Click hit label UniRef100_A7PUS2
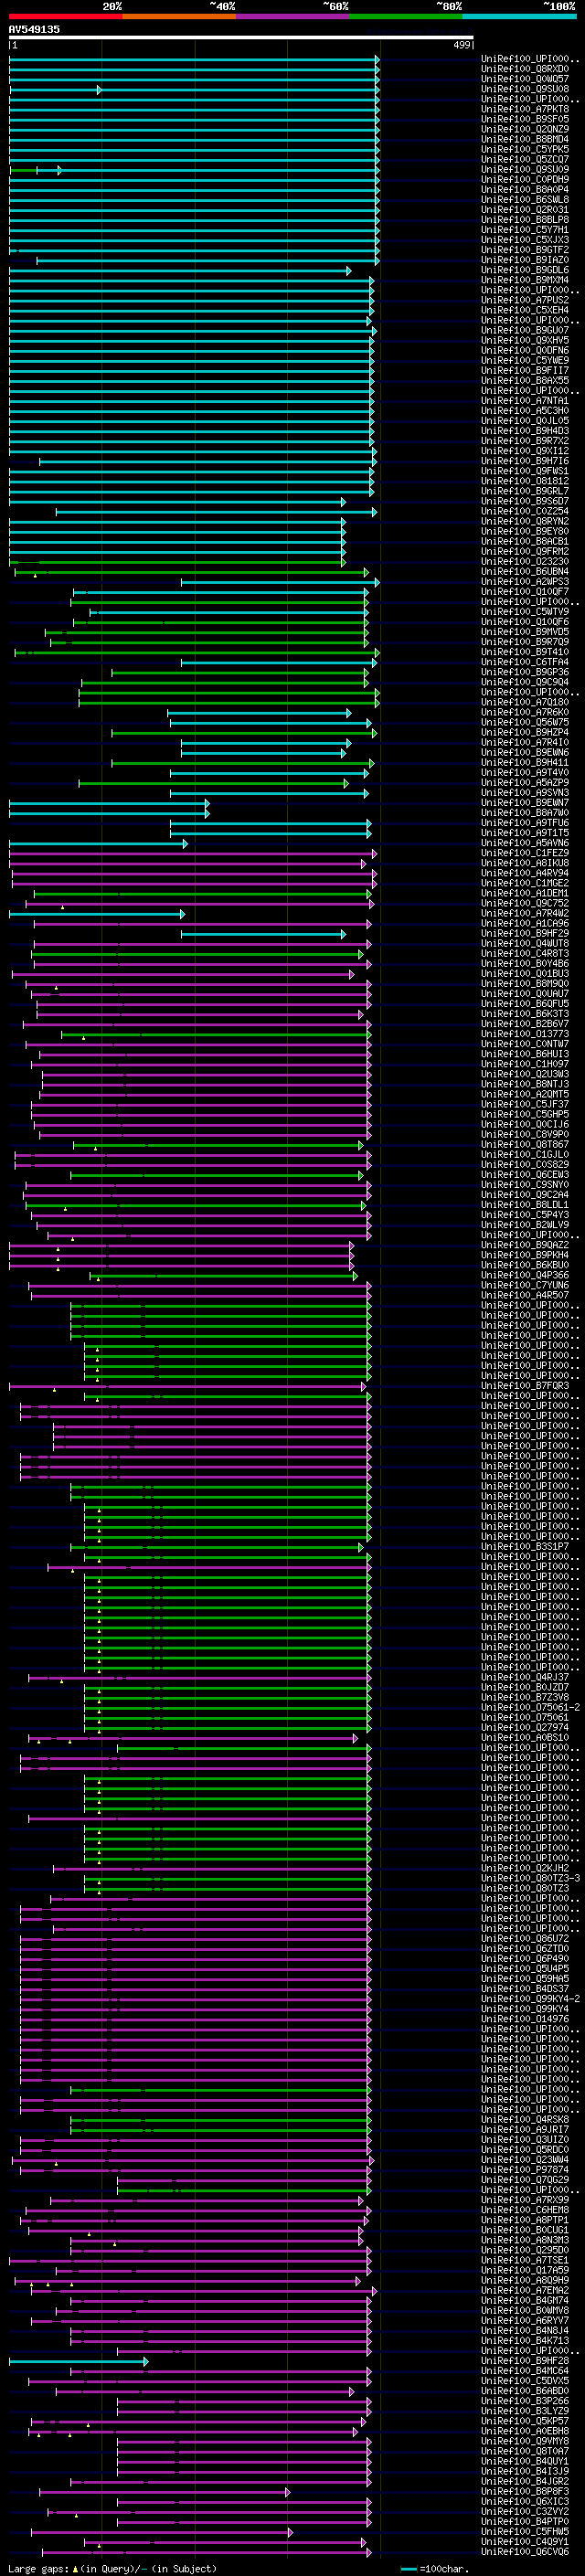Image resolution: width=585 pixels, height=2576 pixels. 525,300
